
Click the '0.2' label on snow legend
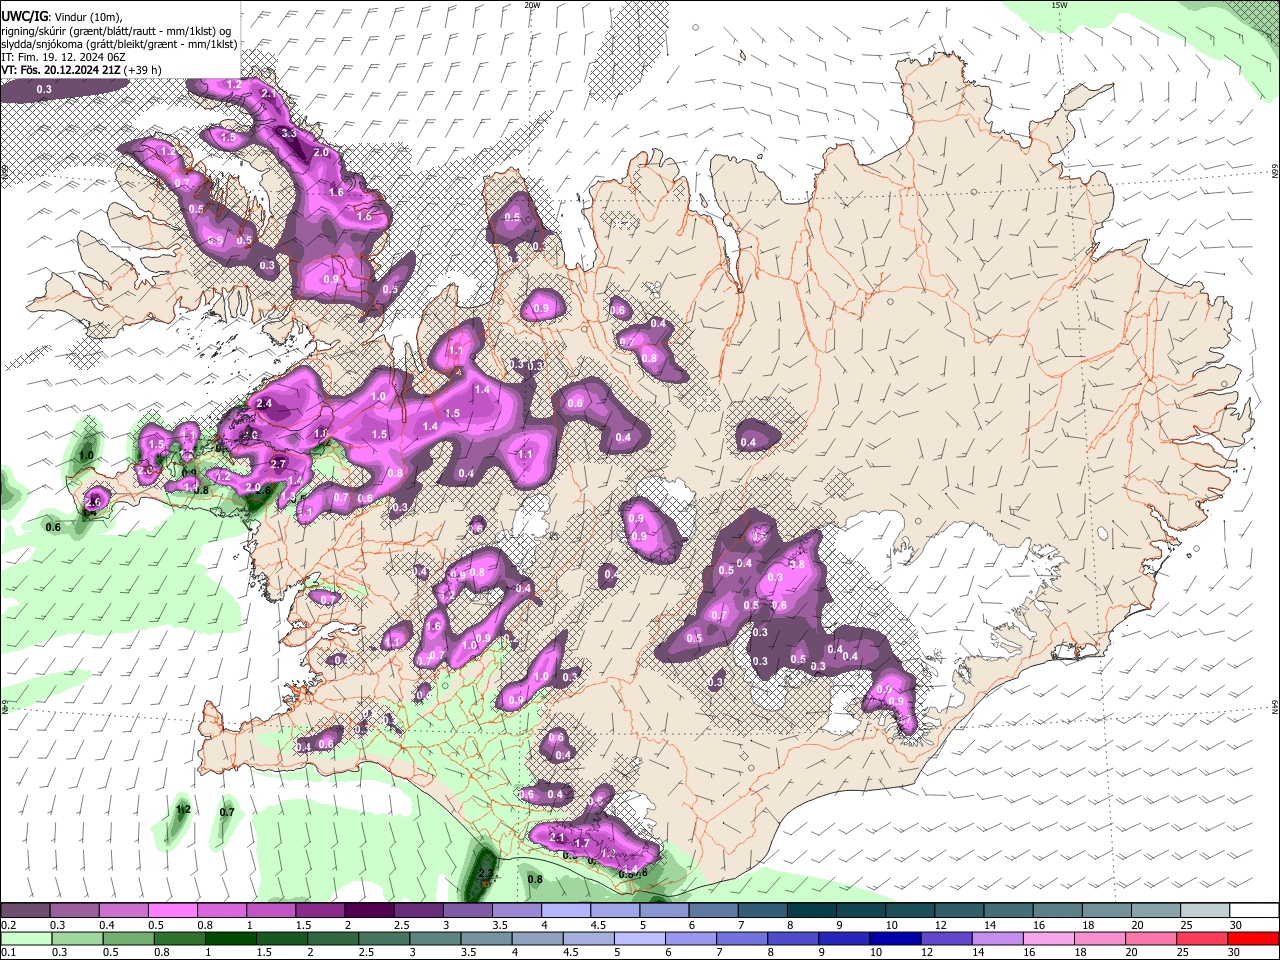point(8,925)
